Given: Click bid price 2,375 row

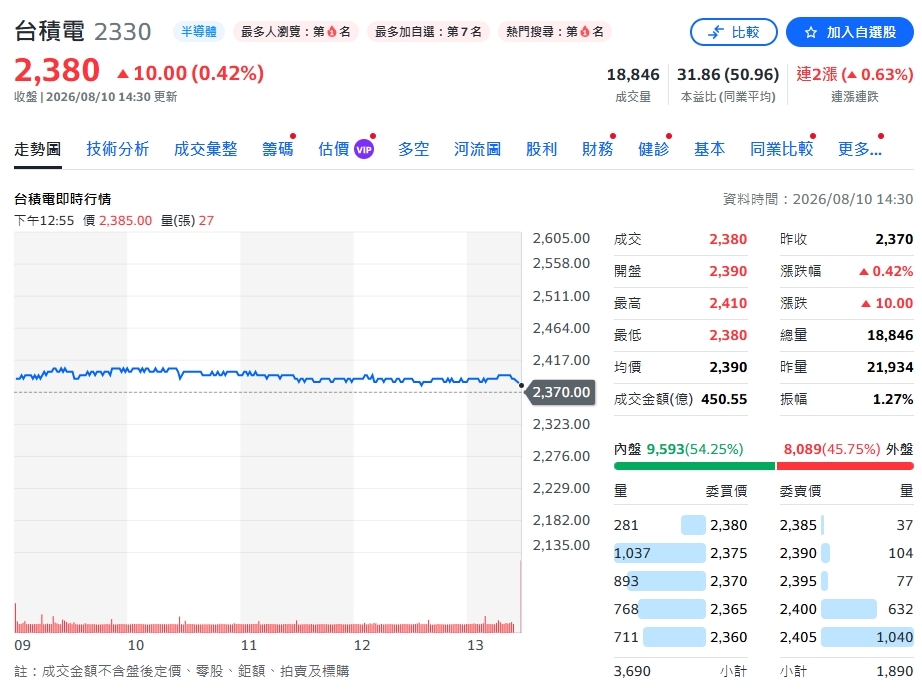Looking at the screenshot, I should (x=680, y=553).
